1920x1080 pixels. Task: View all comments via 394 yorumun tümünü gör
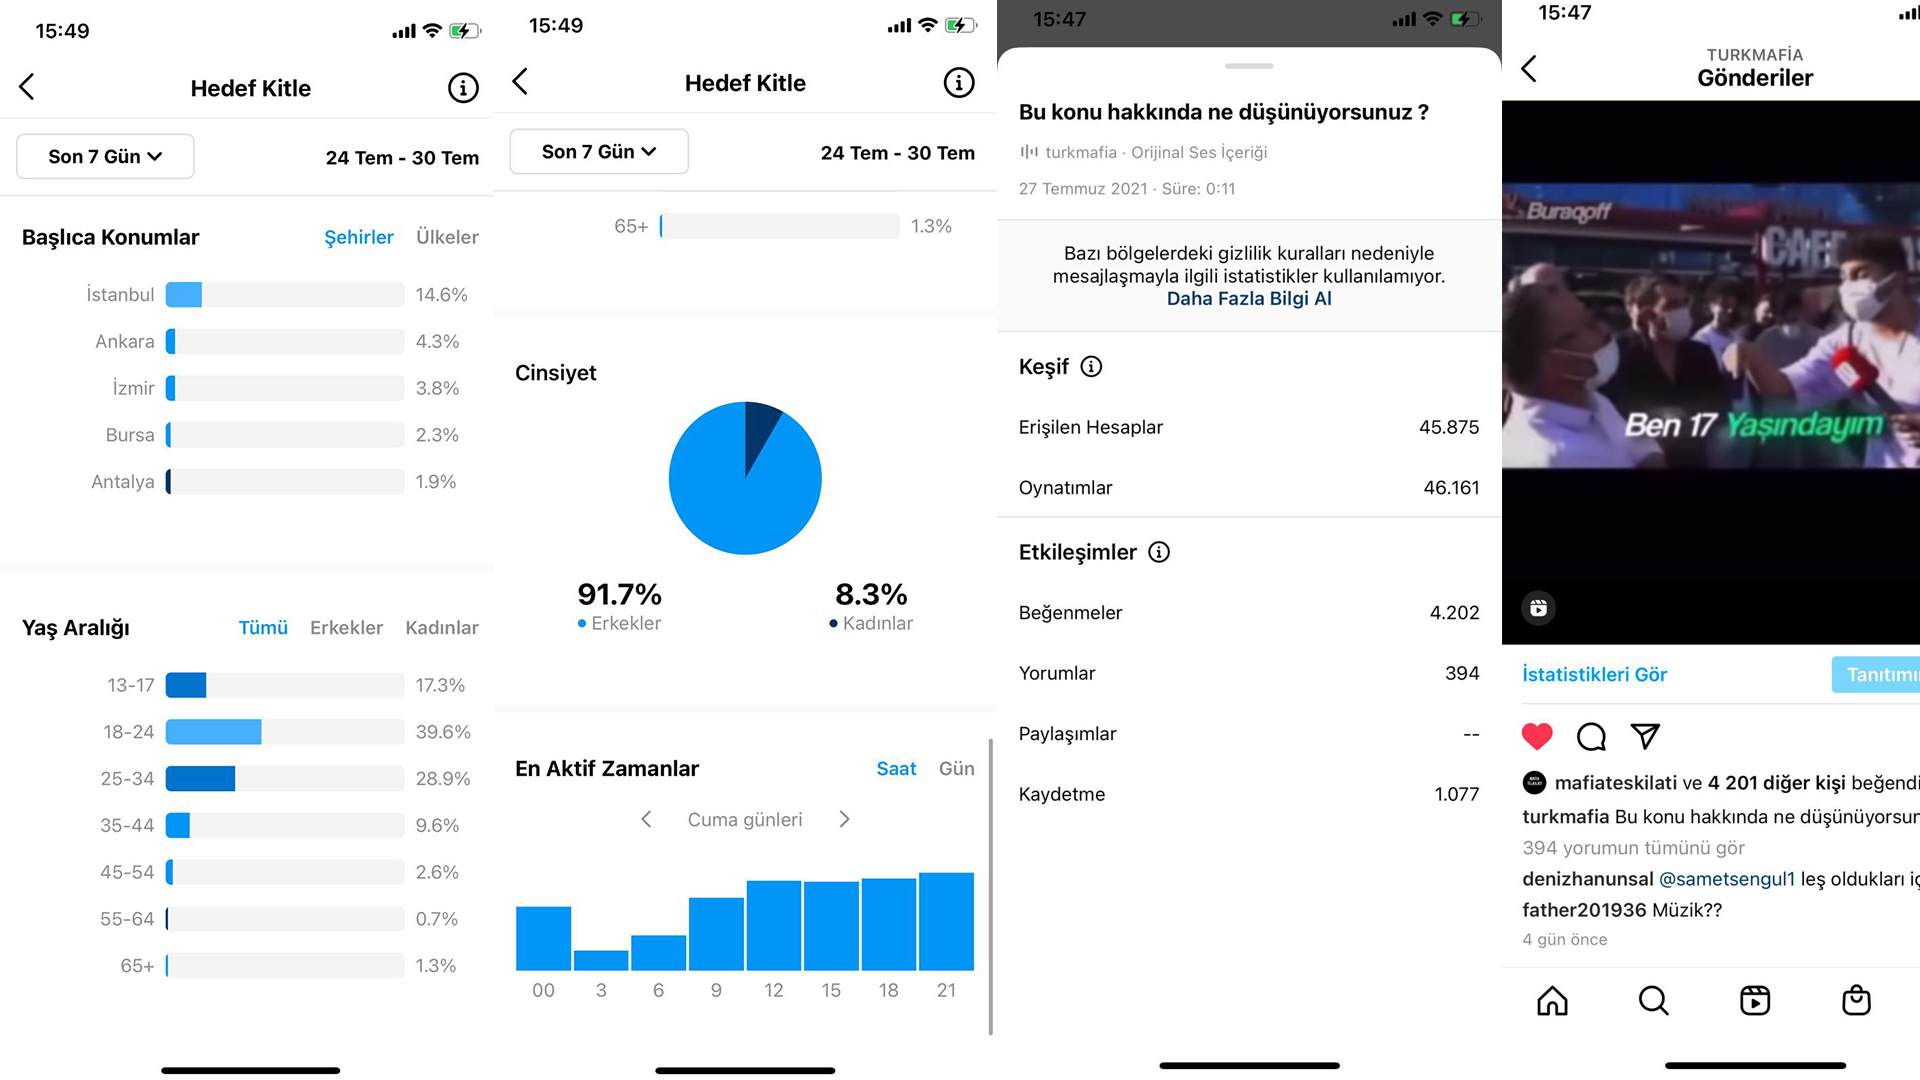click(x=1633, y=848)
